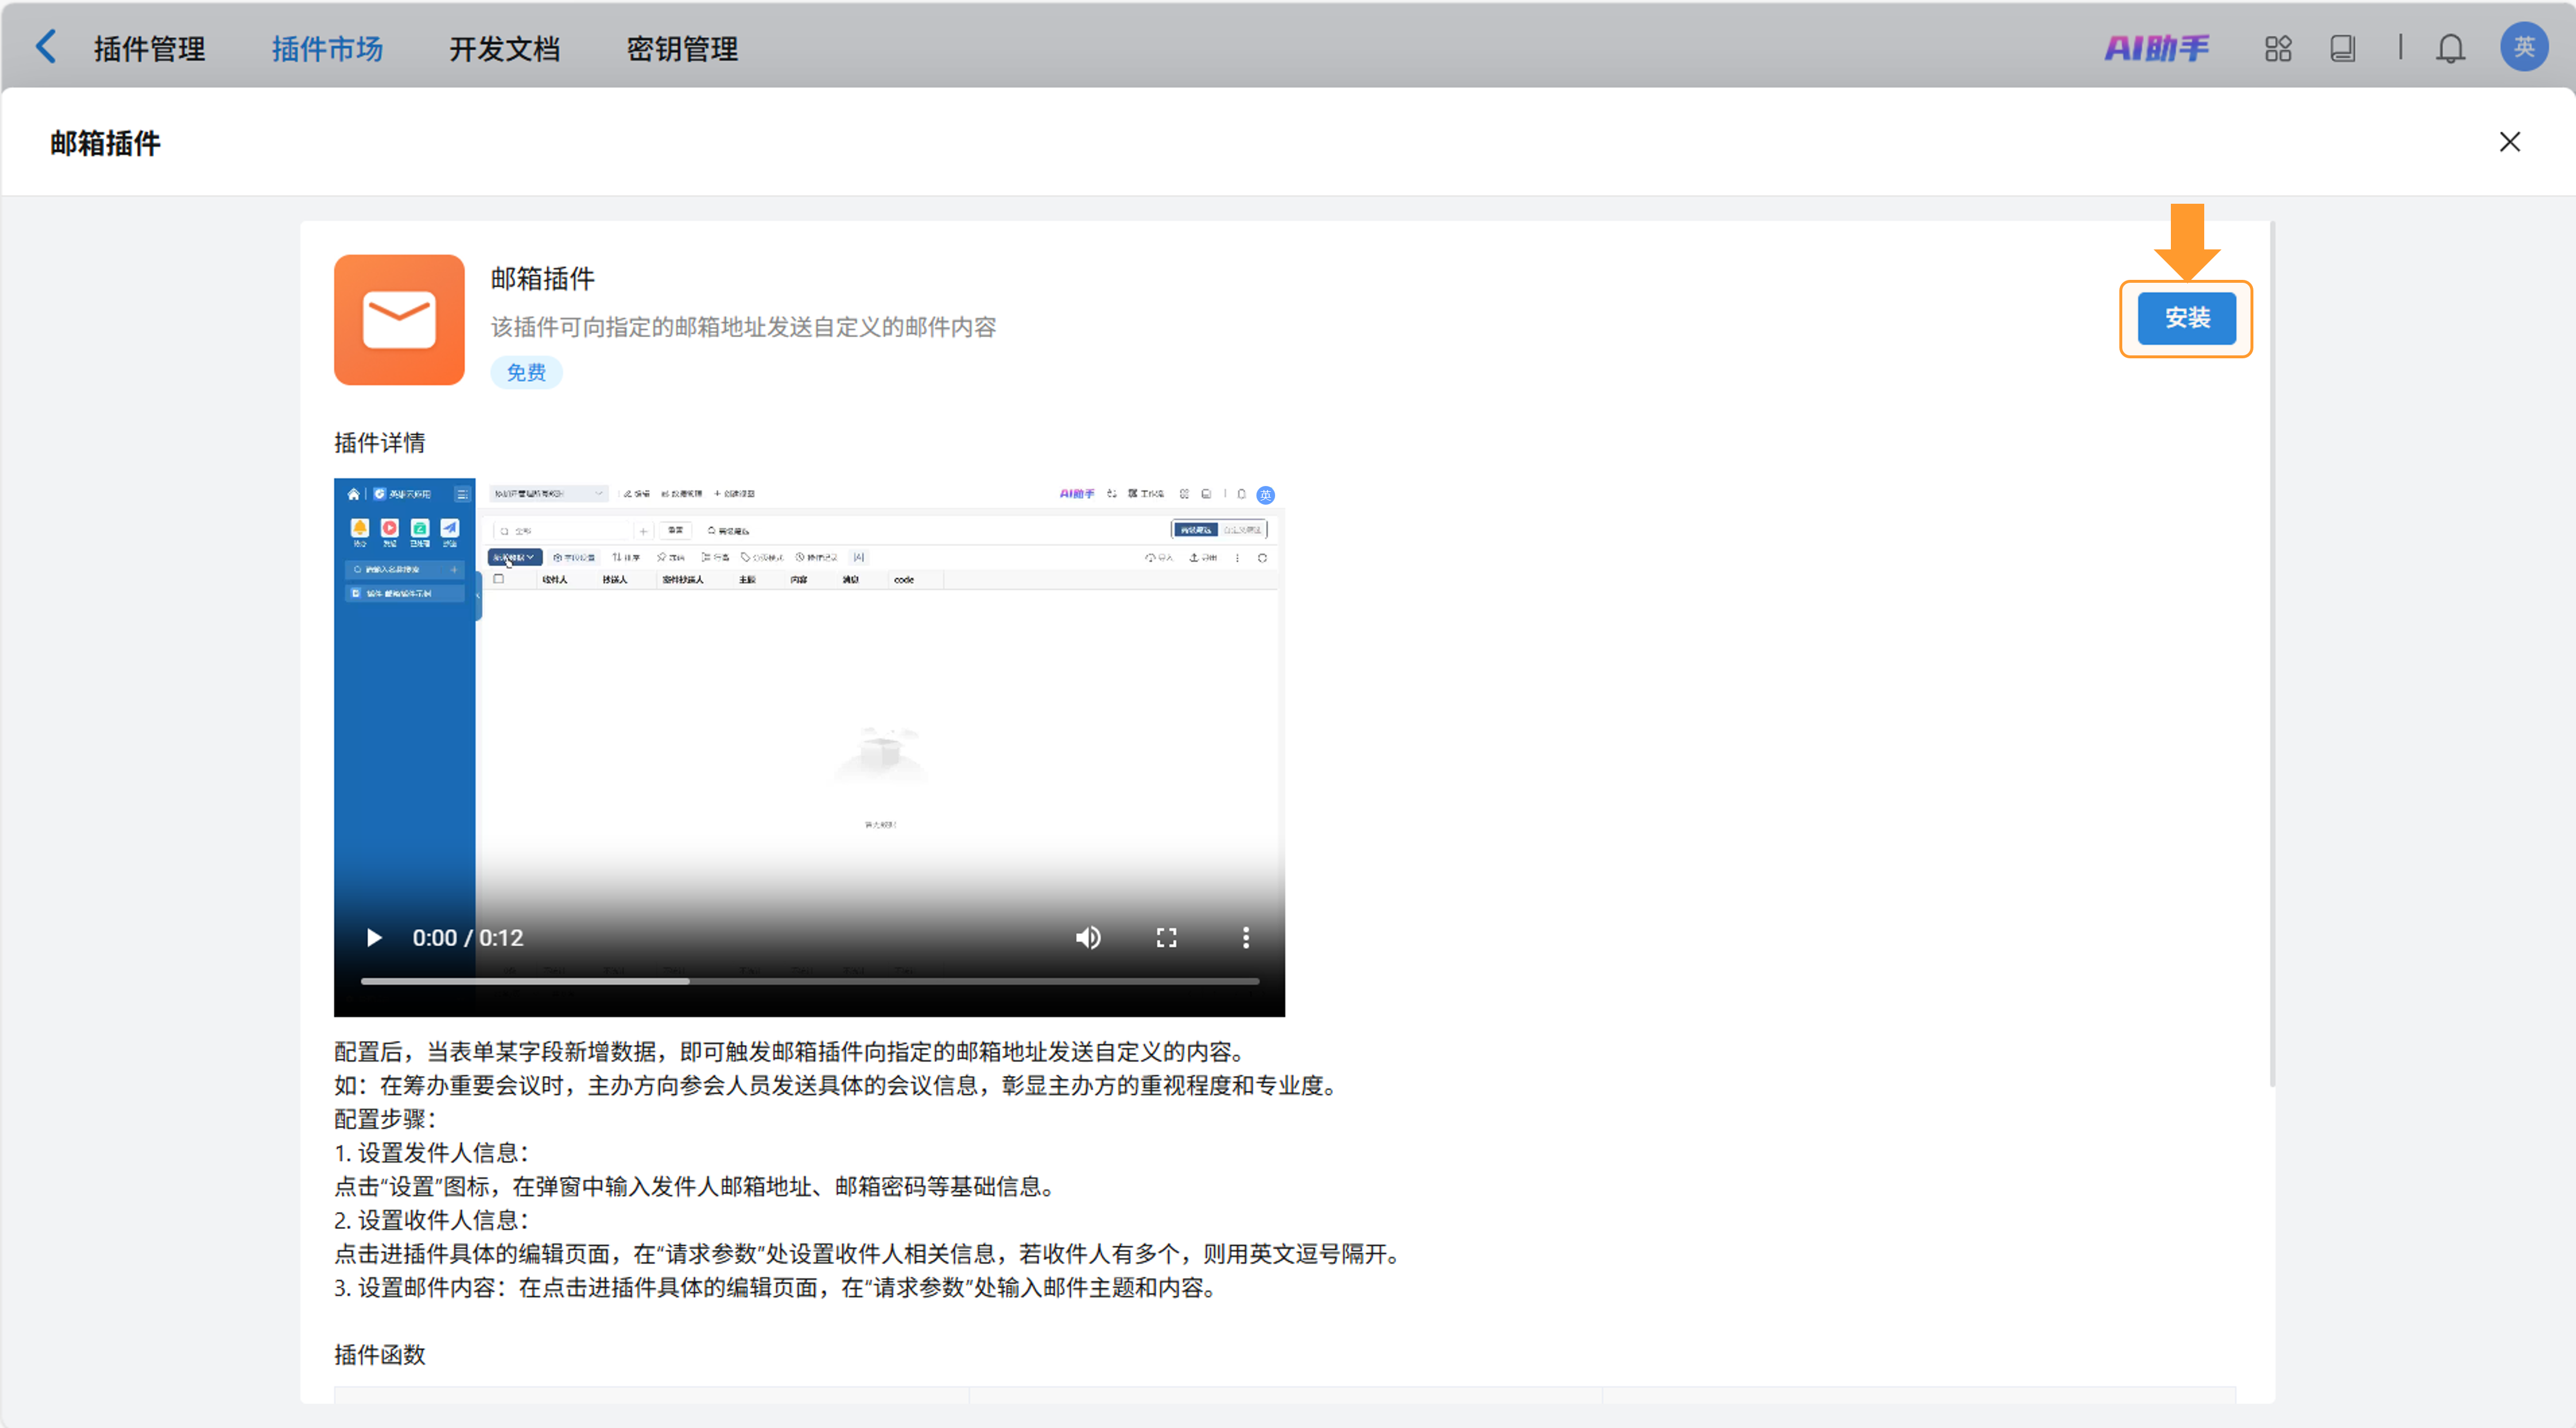Close the 邮箱插件 detail panel
This screenshot has height=1428, width=2576.
click(2509, 142)
